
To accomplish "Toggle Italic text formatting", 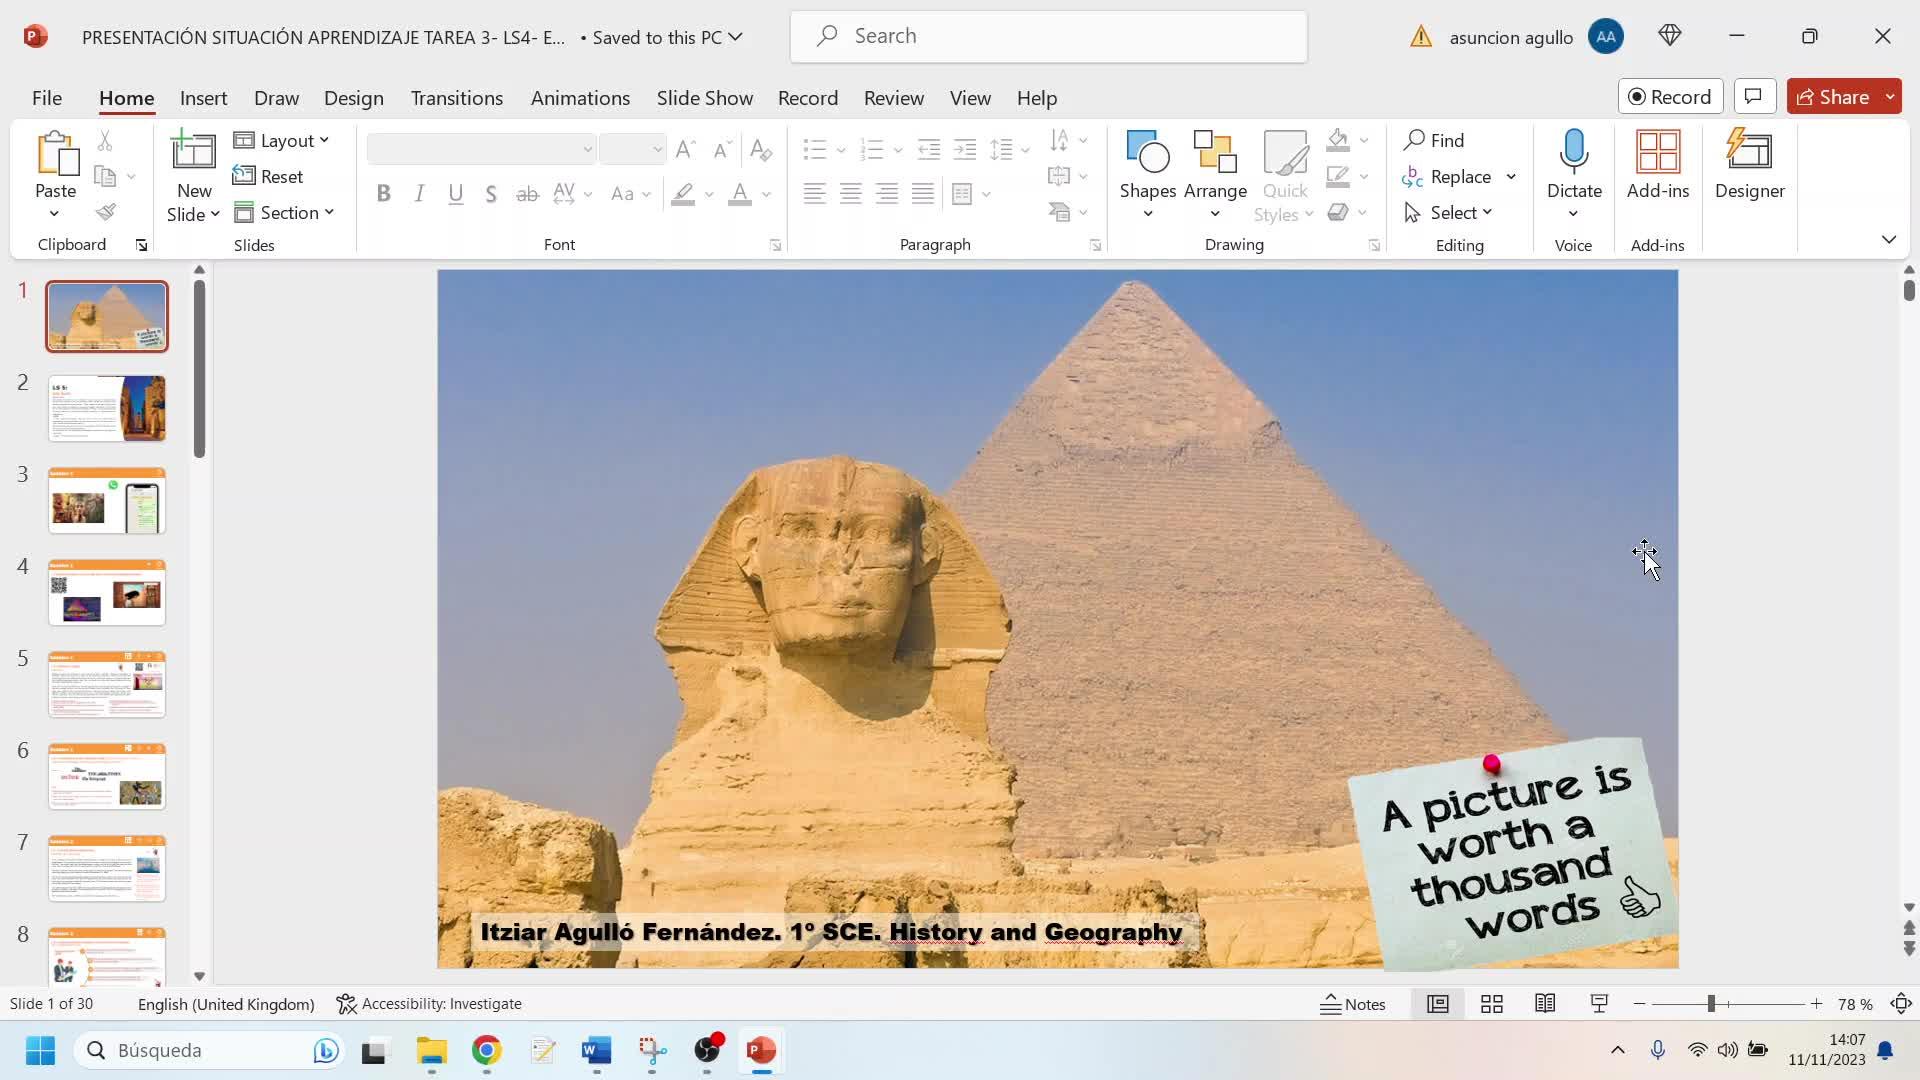I will [x=419, y=194].
